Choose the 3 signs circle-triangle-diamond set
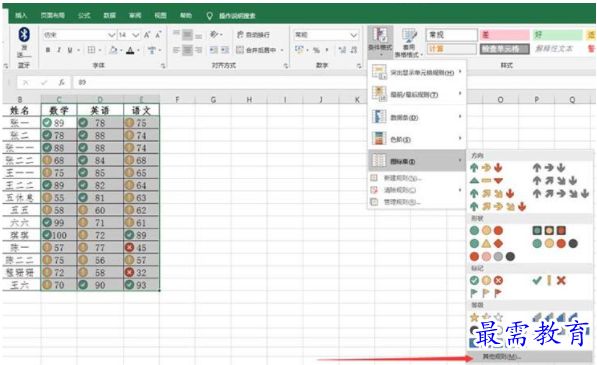Viewport: 597px width, 365px height. [x=486, y=243]
